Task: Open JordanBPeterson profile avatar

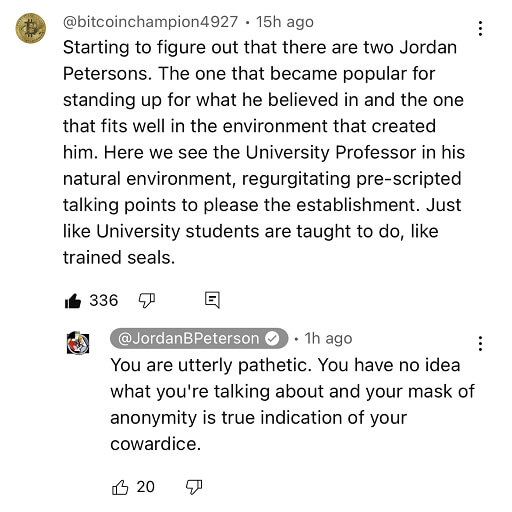Action: click(78, 343)
